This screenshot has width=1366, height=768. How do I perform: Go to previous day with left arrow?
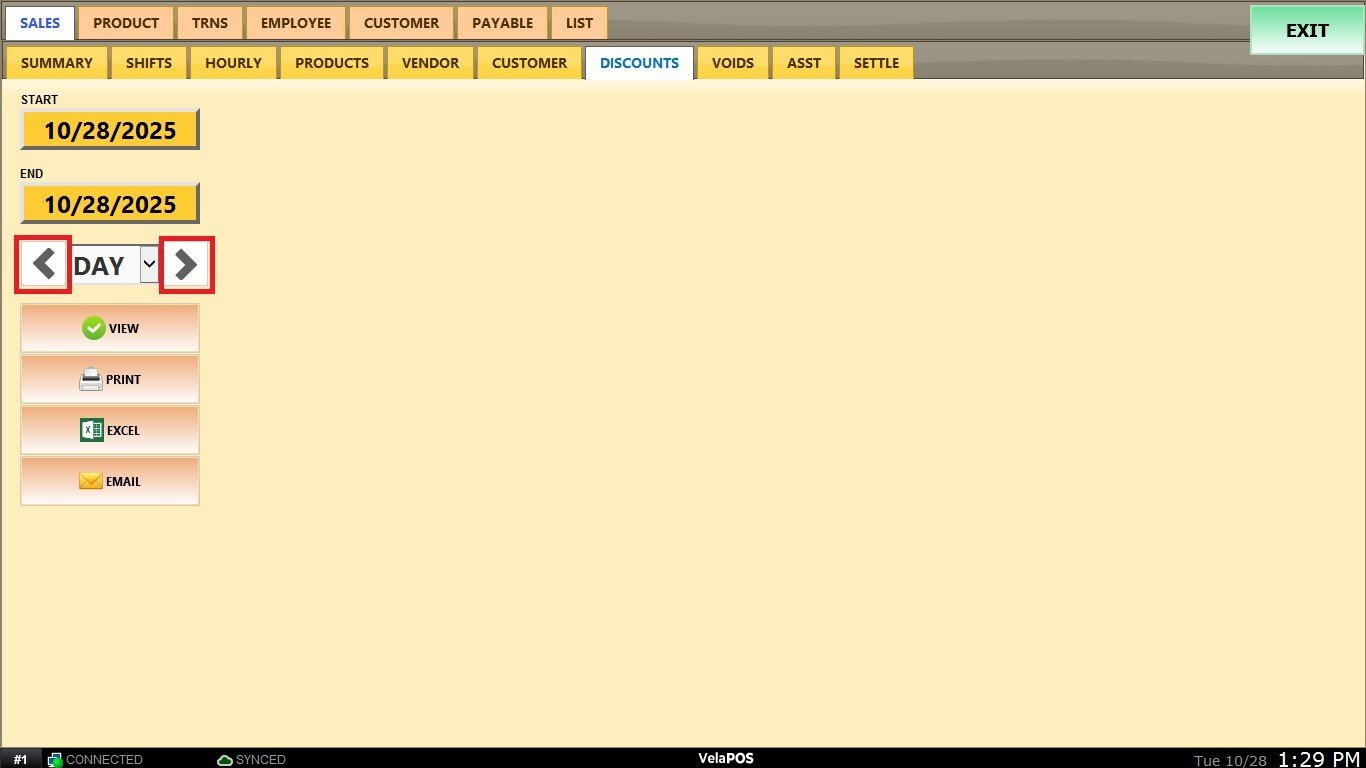(x=43, y=265)
